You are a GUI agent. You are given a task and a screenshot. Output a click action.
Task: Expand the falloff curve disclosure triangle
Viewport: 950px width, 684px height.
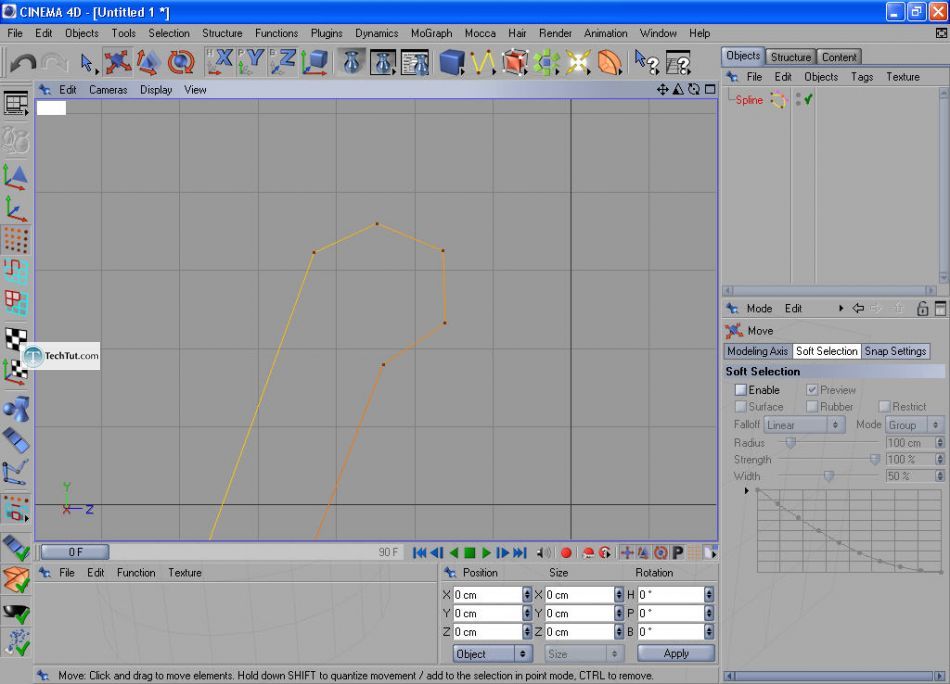[x=746, y=490]
